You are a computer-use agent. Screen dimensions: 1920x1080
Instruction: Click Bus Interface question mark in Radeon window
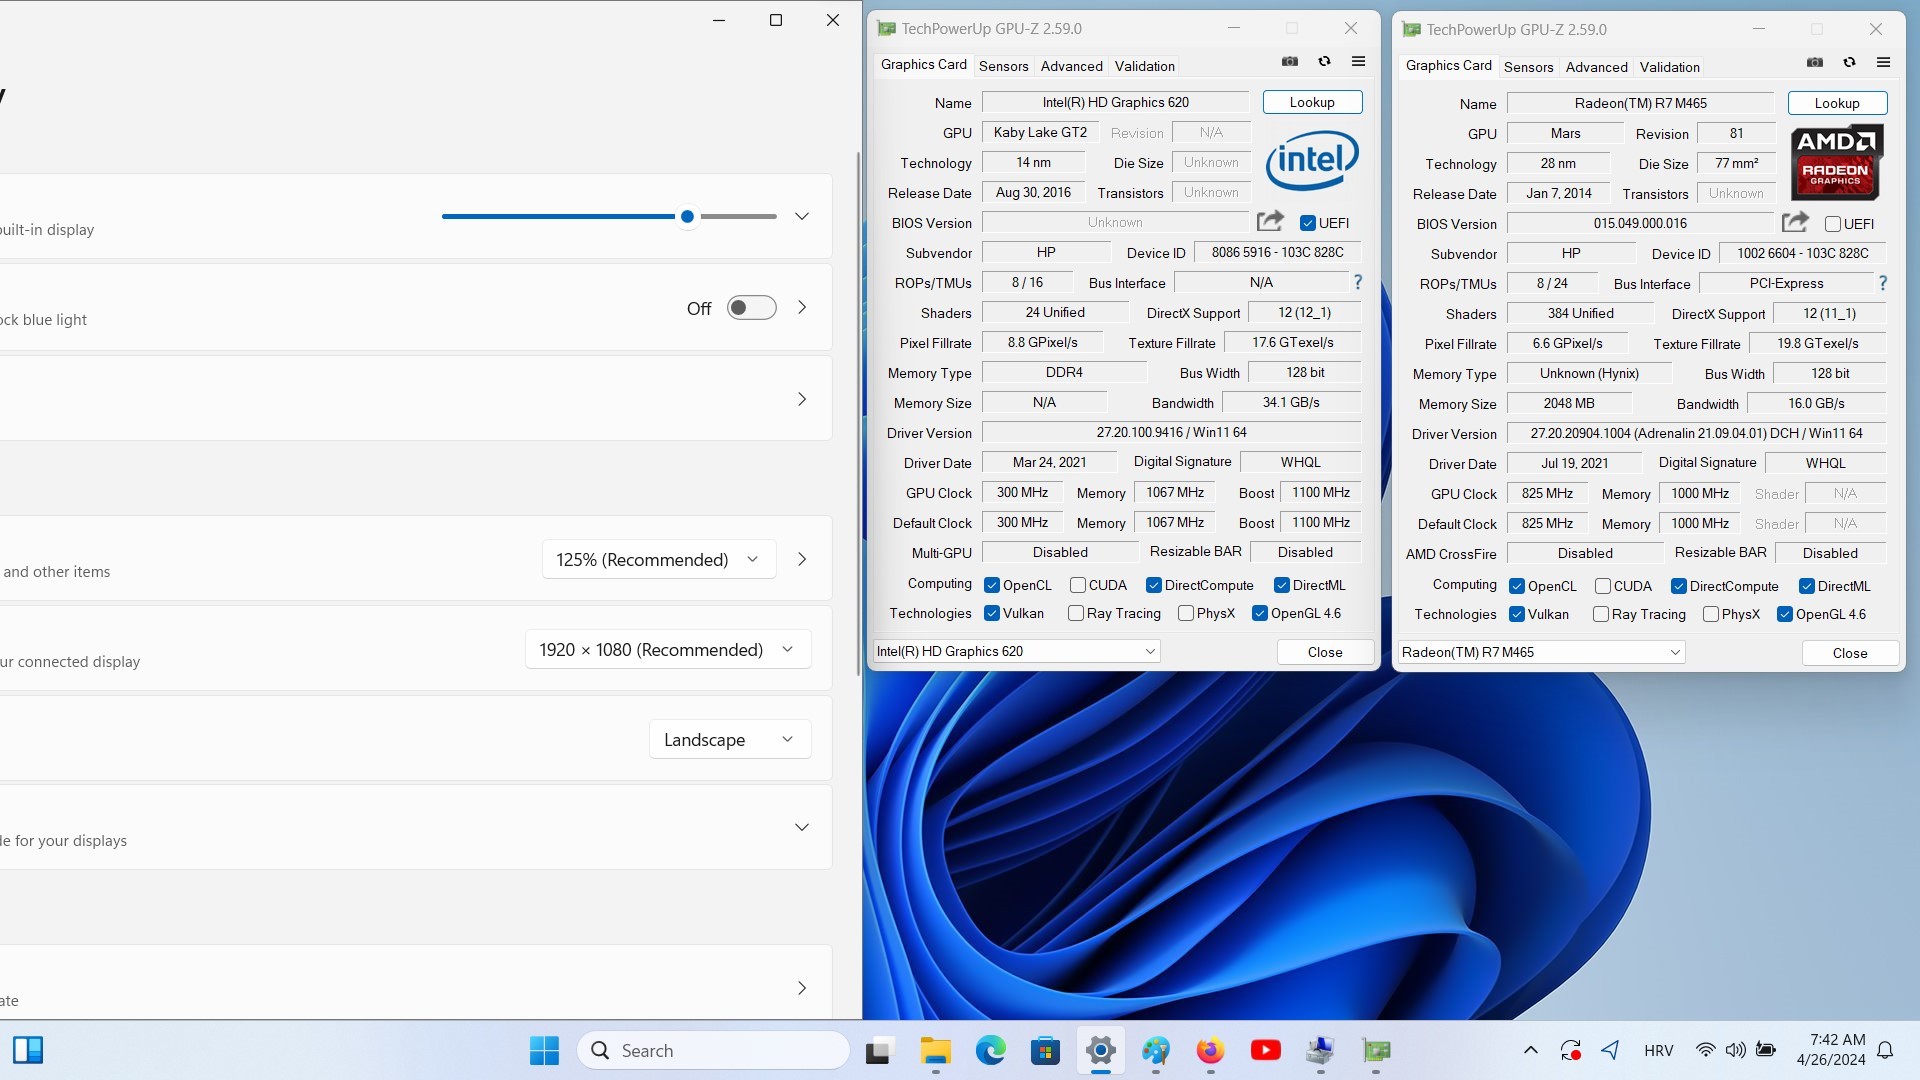point(1883,284)
